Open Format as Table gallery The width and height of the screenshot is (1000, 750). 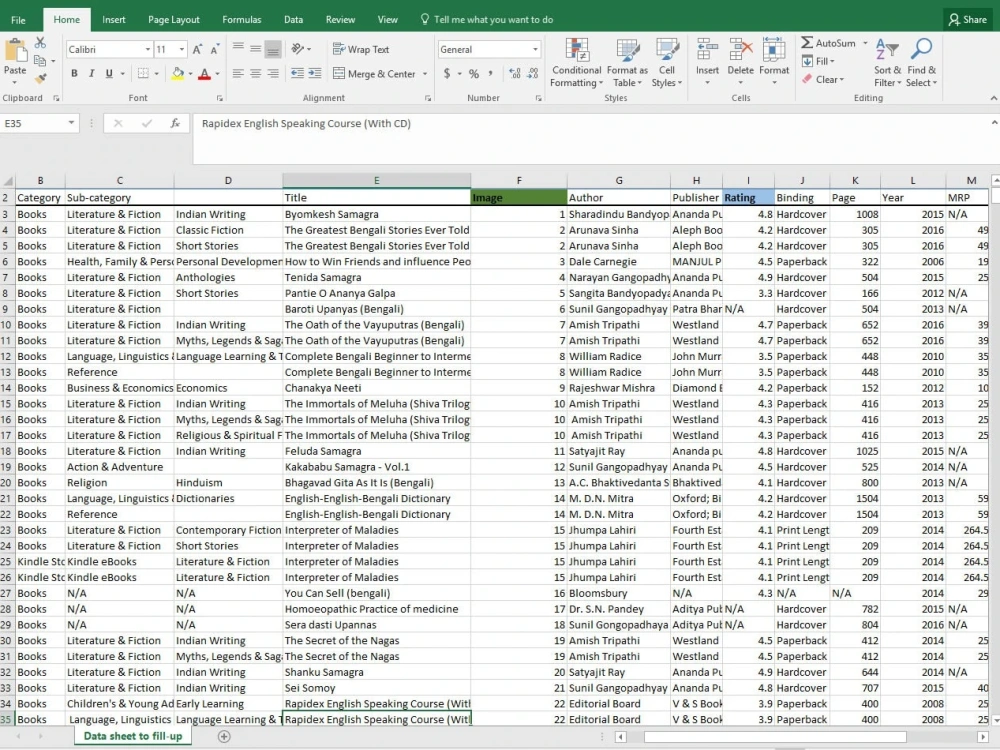(627, 63)
